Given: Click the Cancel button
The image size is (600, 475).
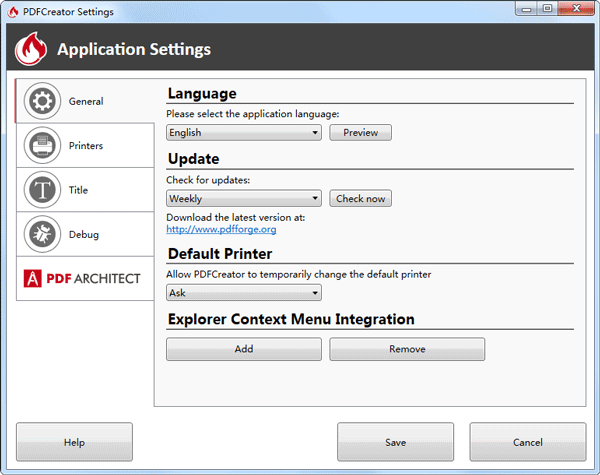Looking at the screenshot, I should (x=528, y=442).
